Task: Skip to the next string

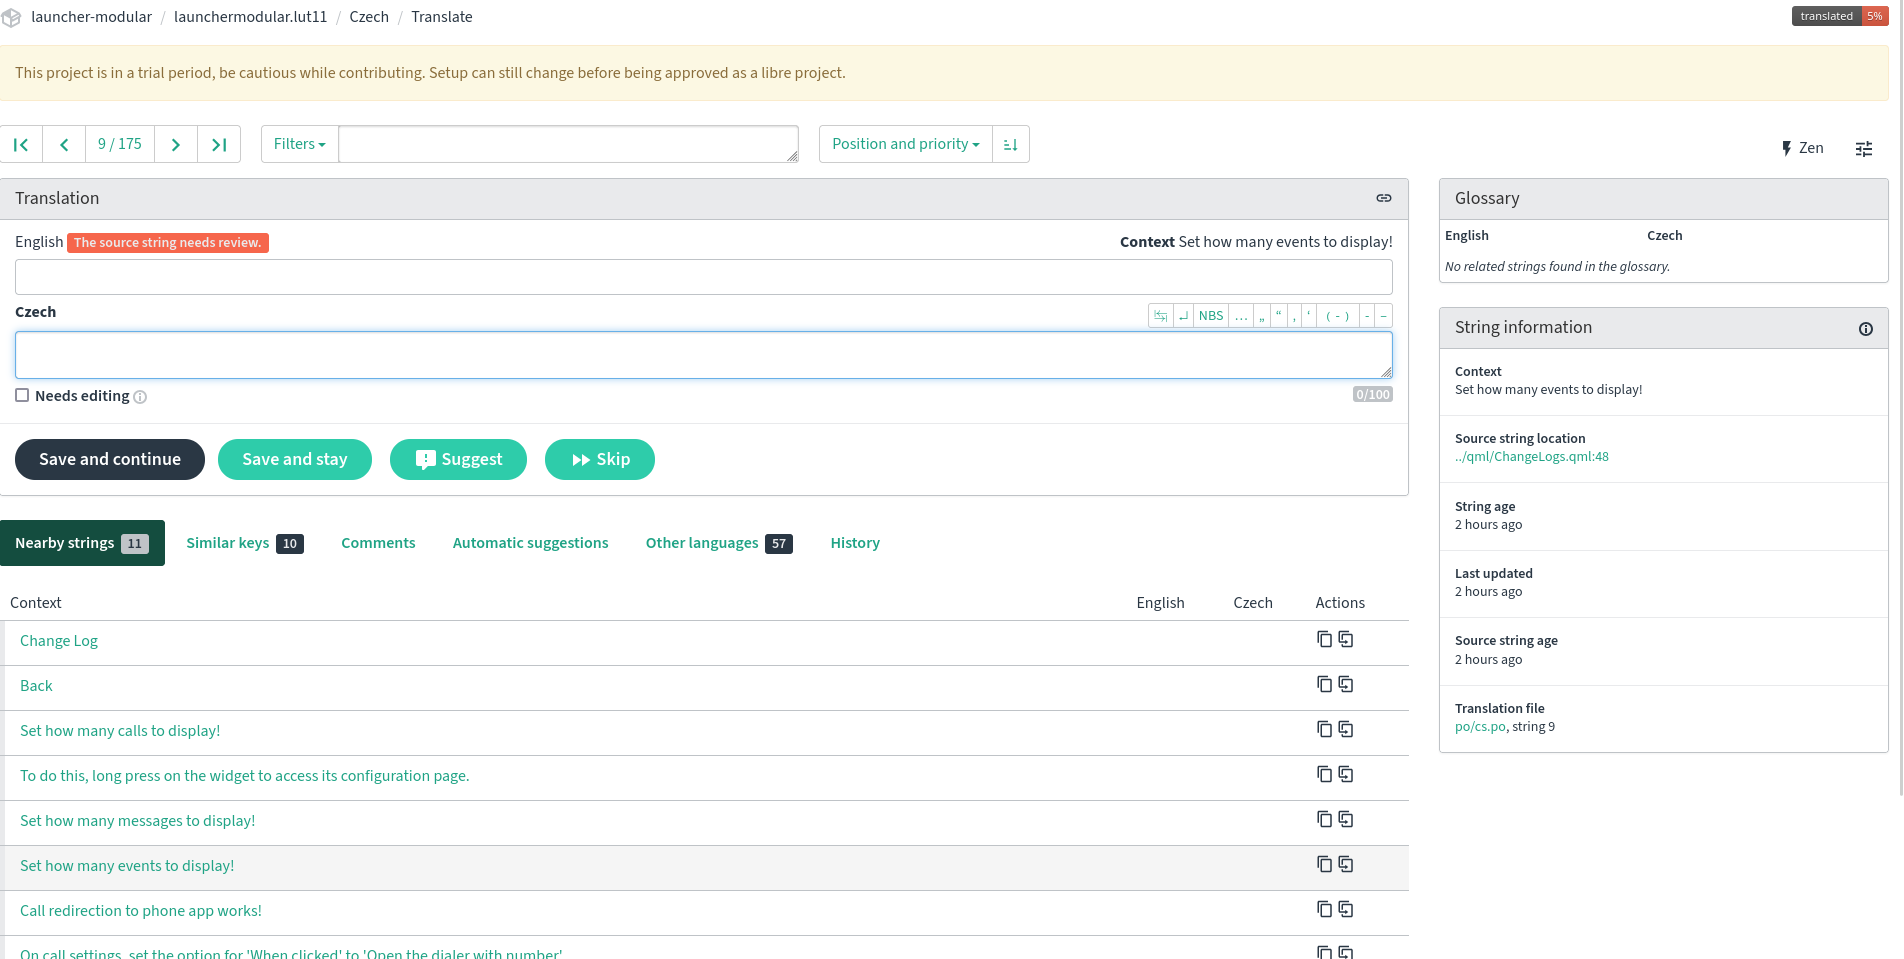Action: 600,459
